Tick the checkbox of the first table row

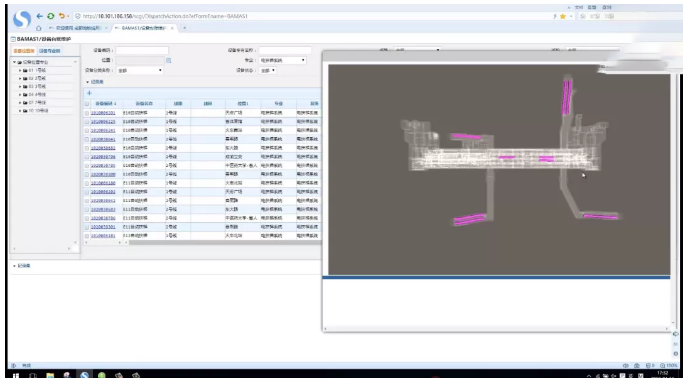(x=87, y=113)
